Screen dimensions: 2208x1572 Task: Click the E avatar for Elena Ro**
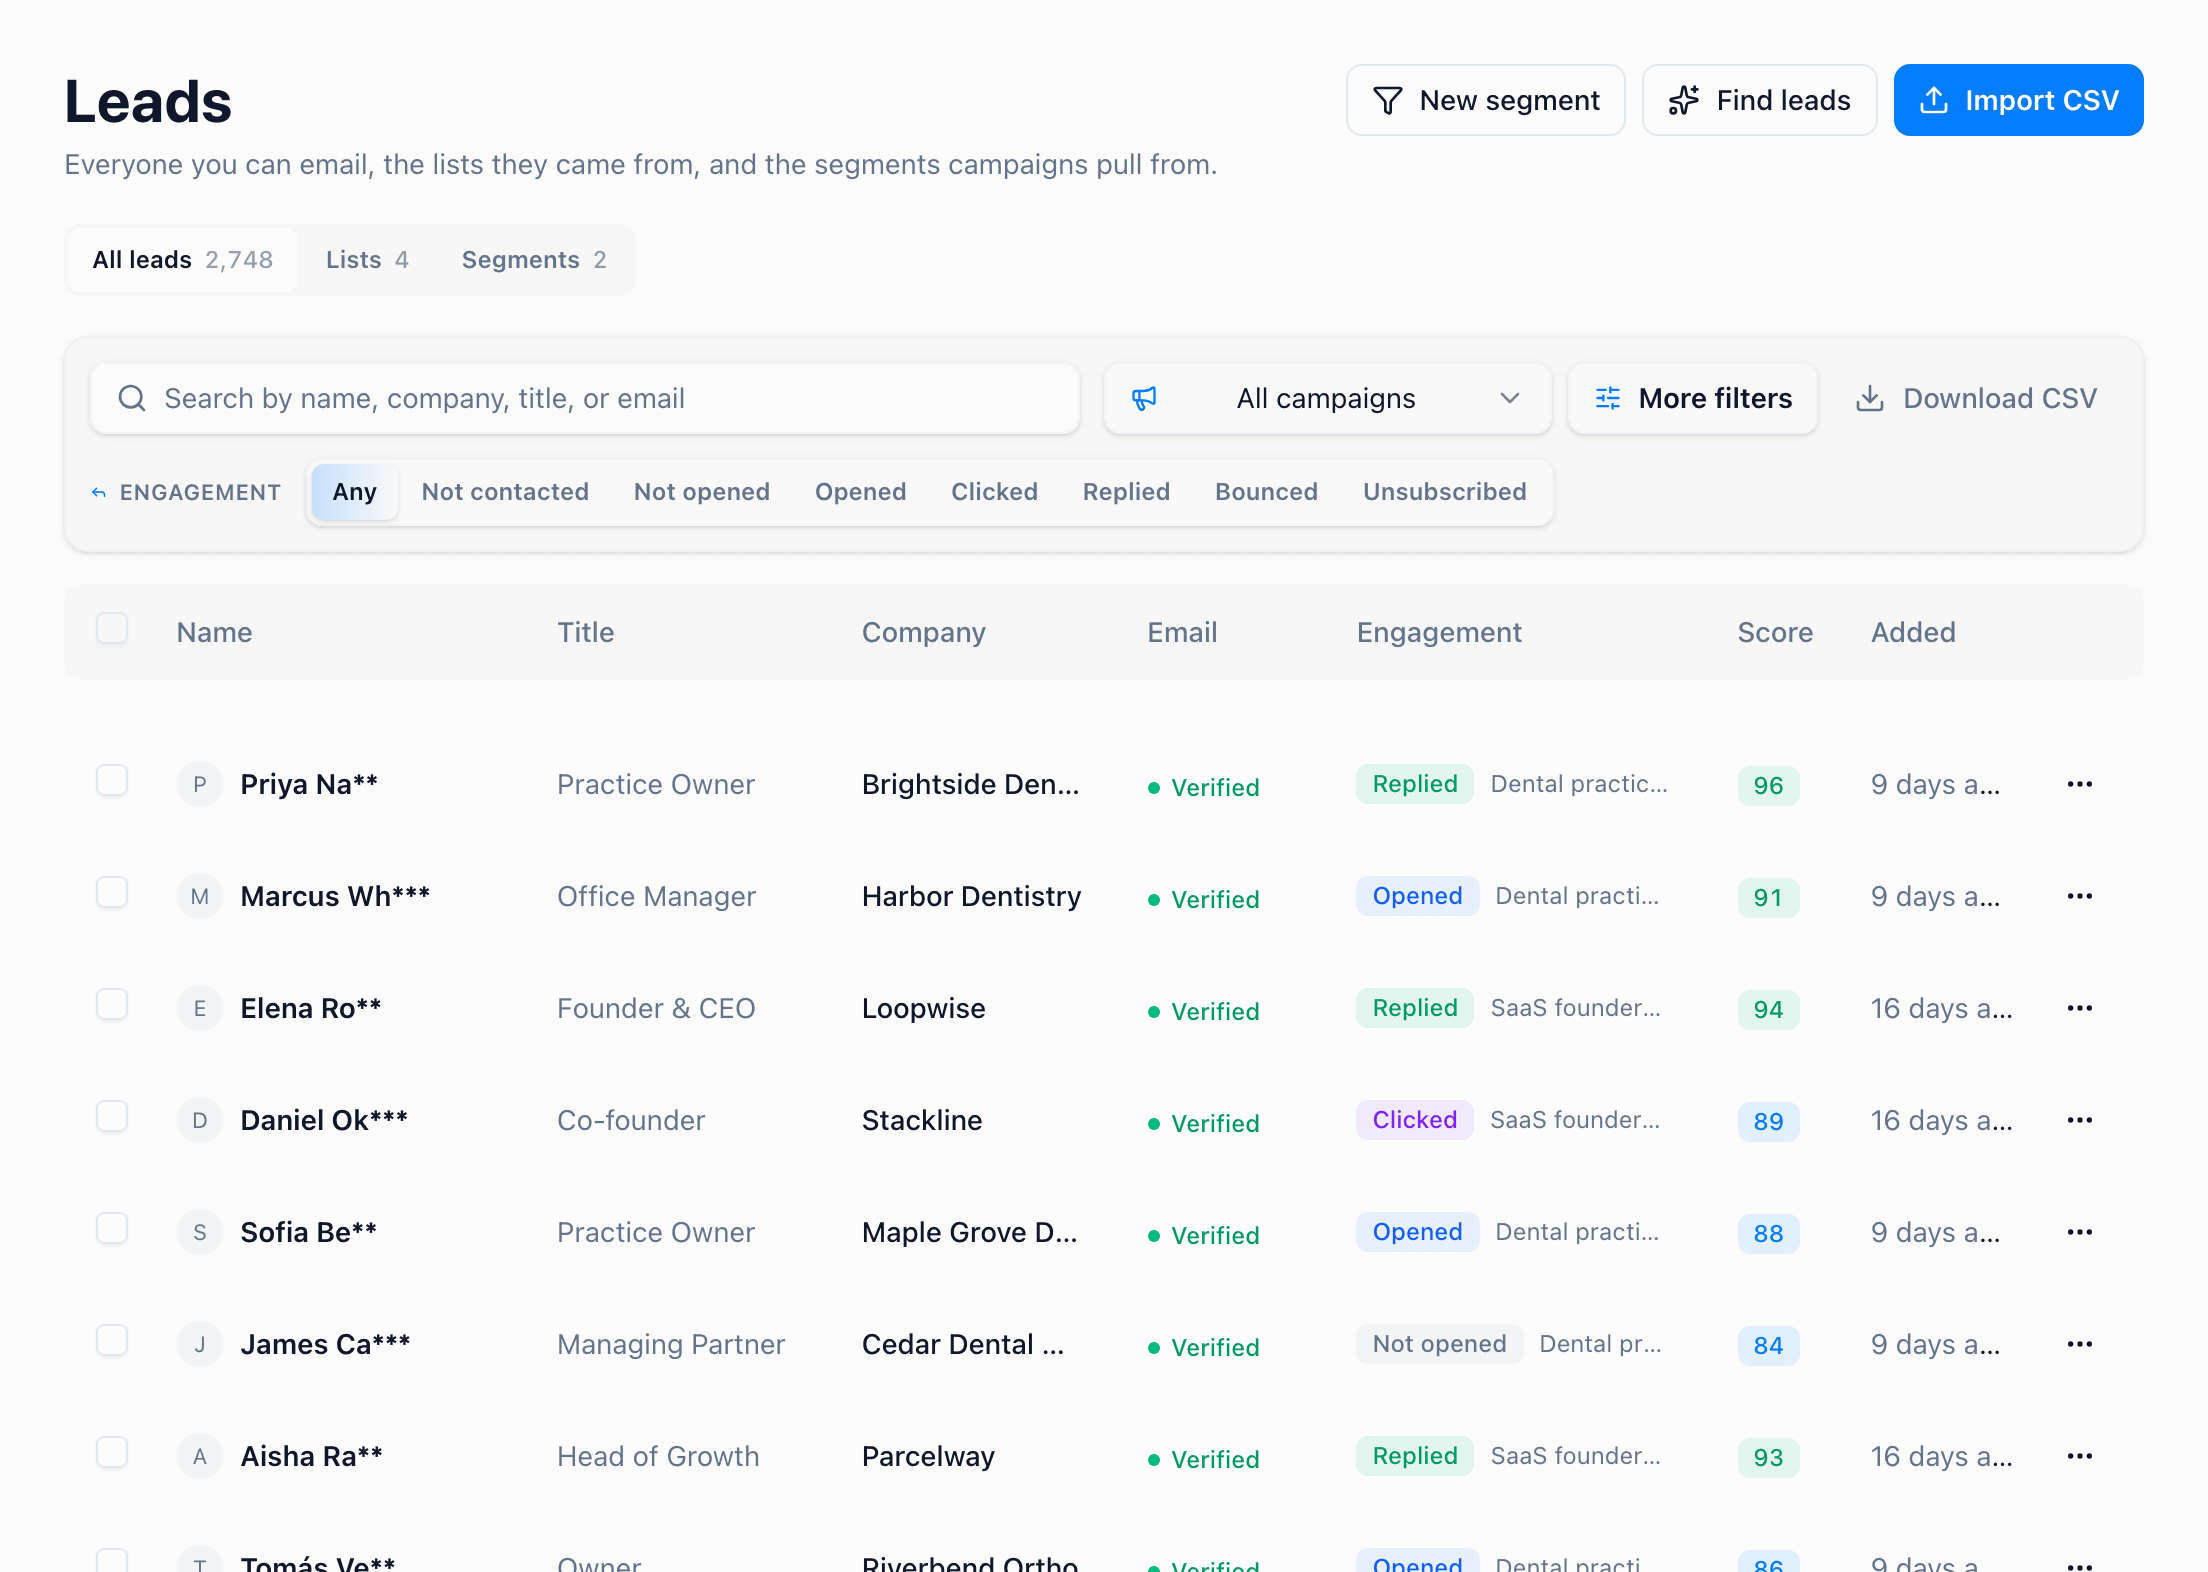coord(200,1009)
